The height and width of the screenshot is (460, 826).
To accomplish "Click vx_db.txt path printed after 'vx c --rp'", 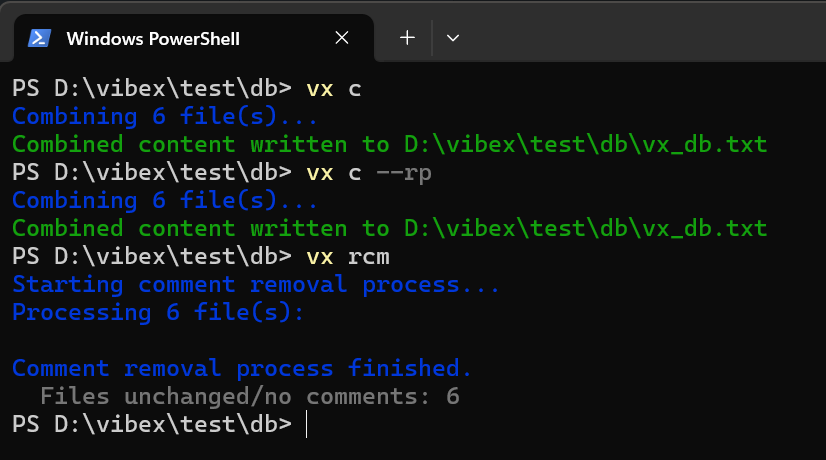I will point(586,229).
